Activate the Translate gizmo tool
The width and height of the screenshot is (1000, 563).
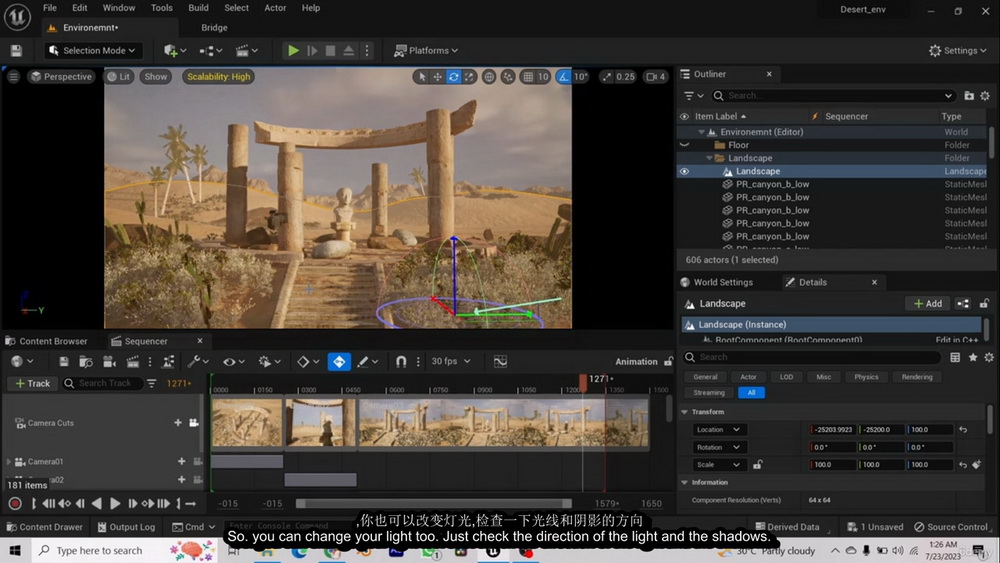point(438,77)
